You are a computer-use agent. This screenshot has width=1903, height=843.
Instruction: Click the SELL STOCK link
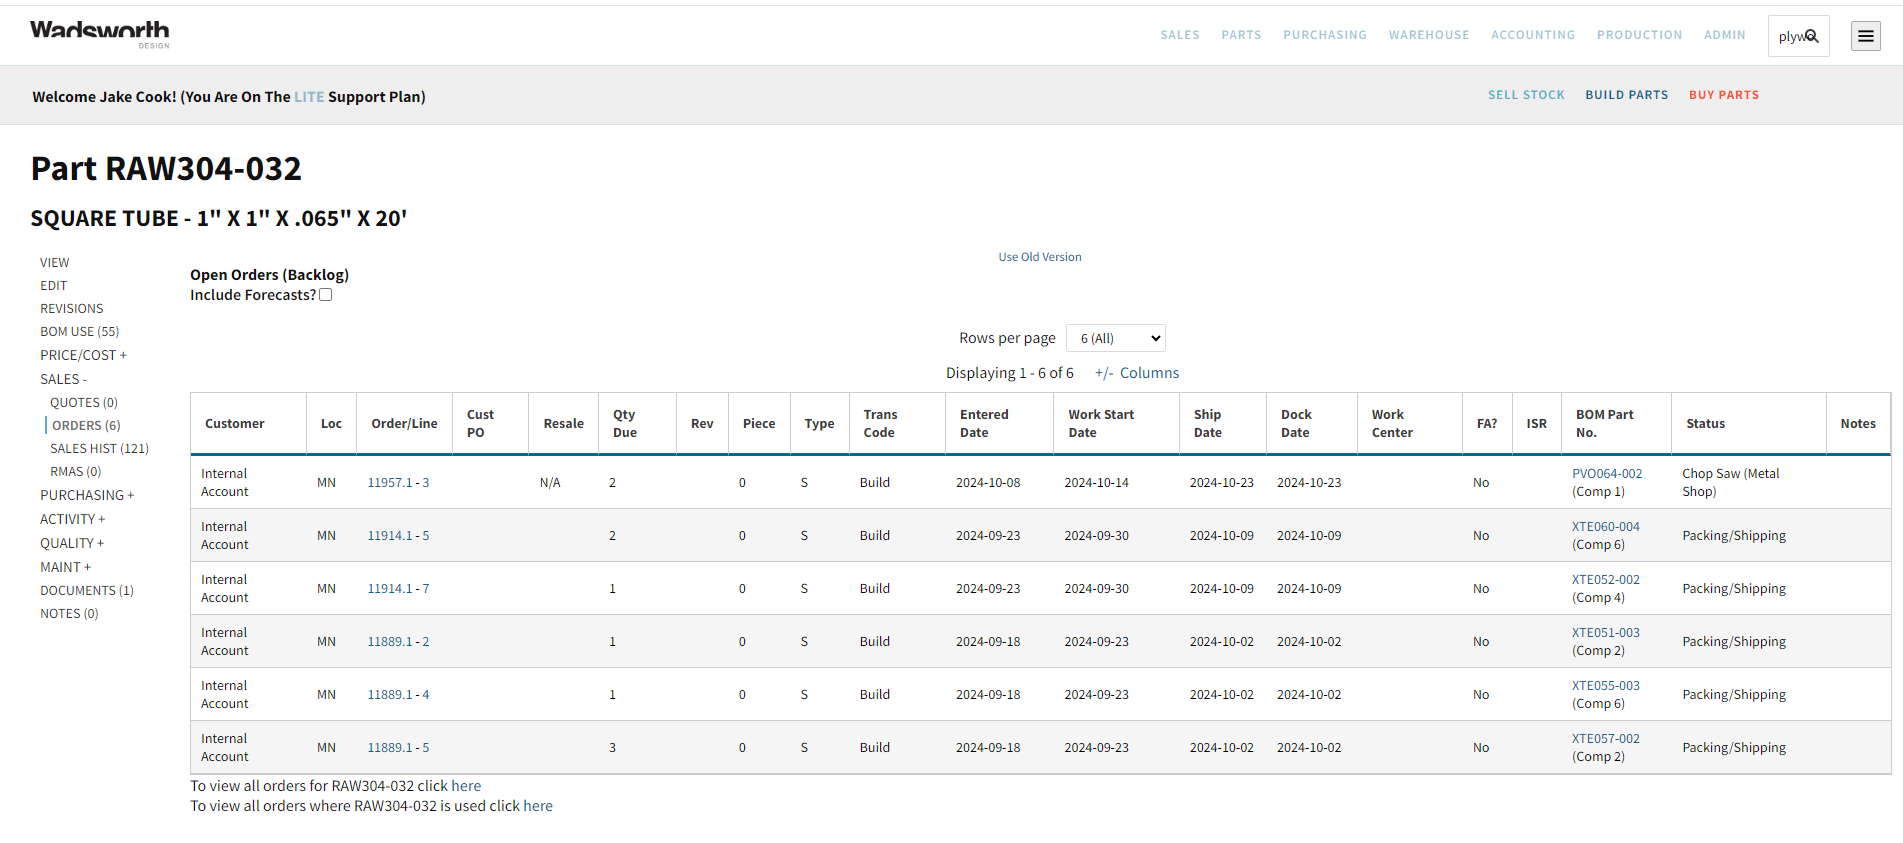point(1525,95)
